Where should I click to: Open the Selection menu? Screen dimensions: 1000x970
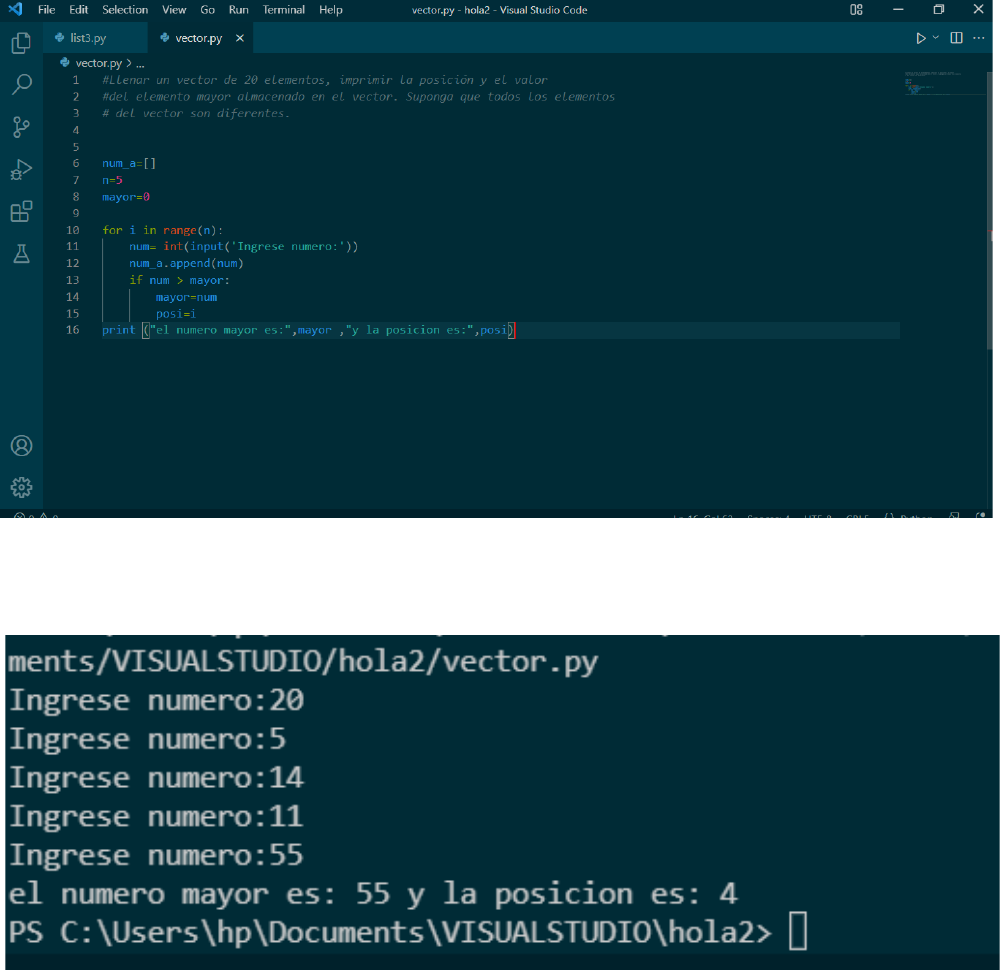point(125,10)
